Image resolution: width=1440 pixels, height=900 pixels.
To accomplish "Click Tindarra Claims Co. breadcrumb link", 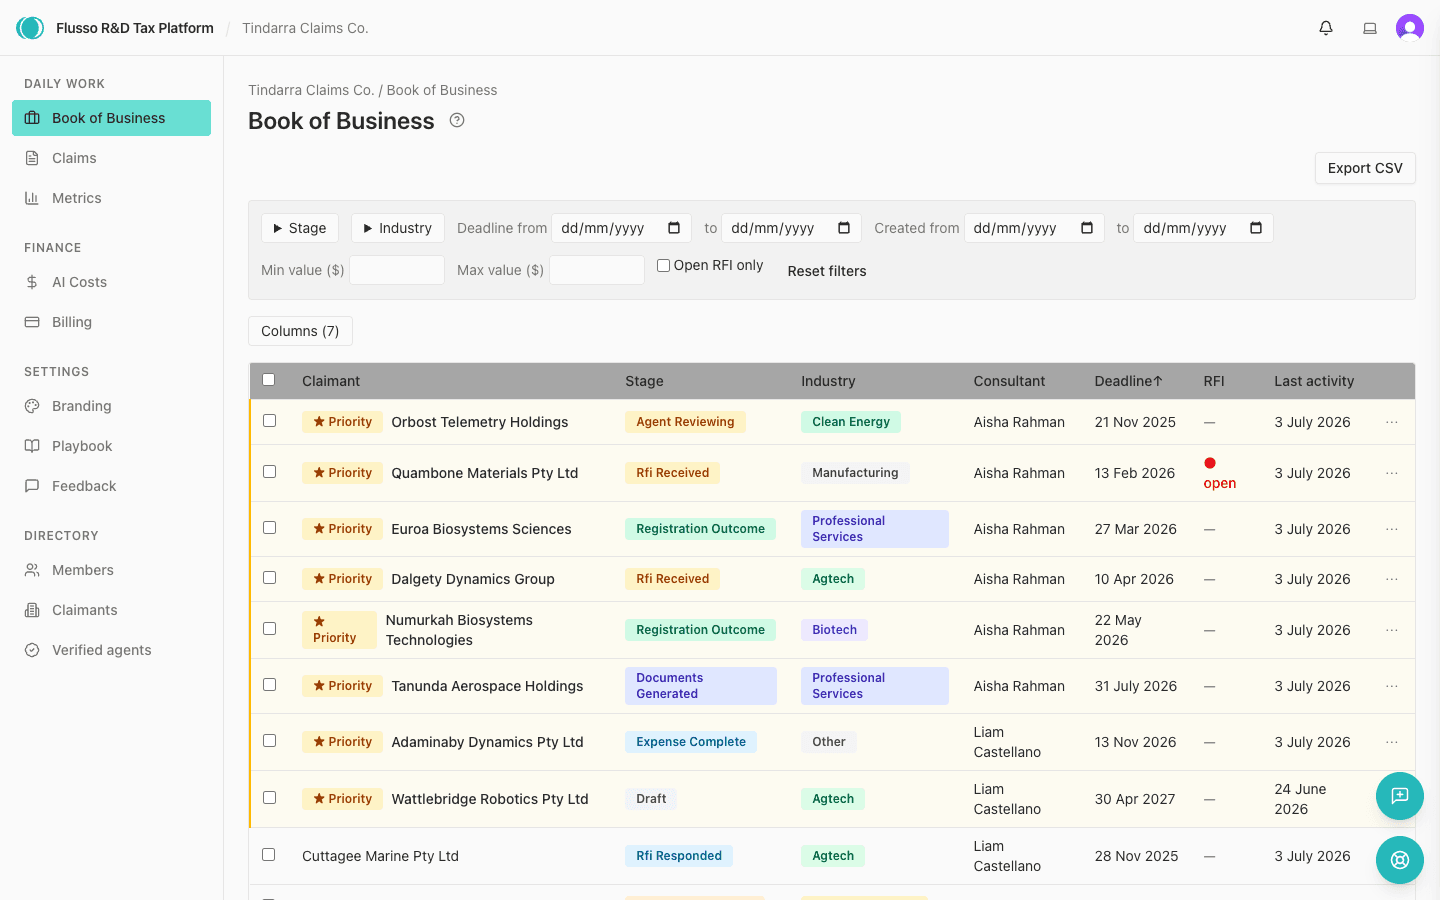I will pos(311,90).
